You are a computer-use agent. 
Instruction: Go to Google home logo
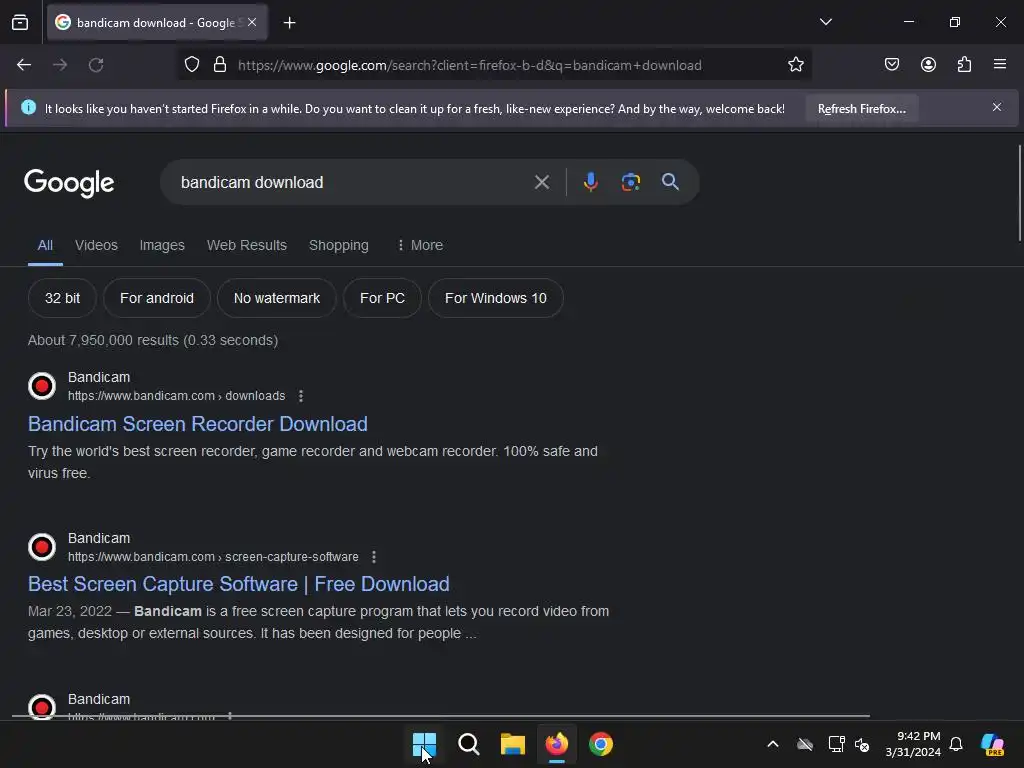pos(69,183)
